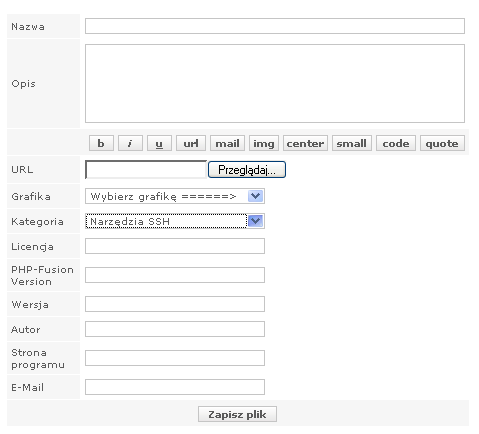Center text using center button
The image size is (479, 434).
pyautogui.click(x=305, y=143)
